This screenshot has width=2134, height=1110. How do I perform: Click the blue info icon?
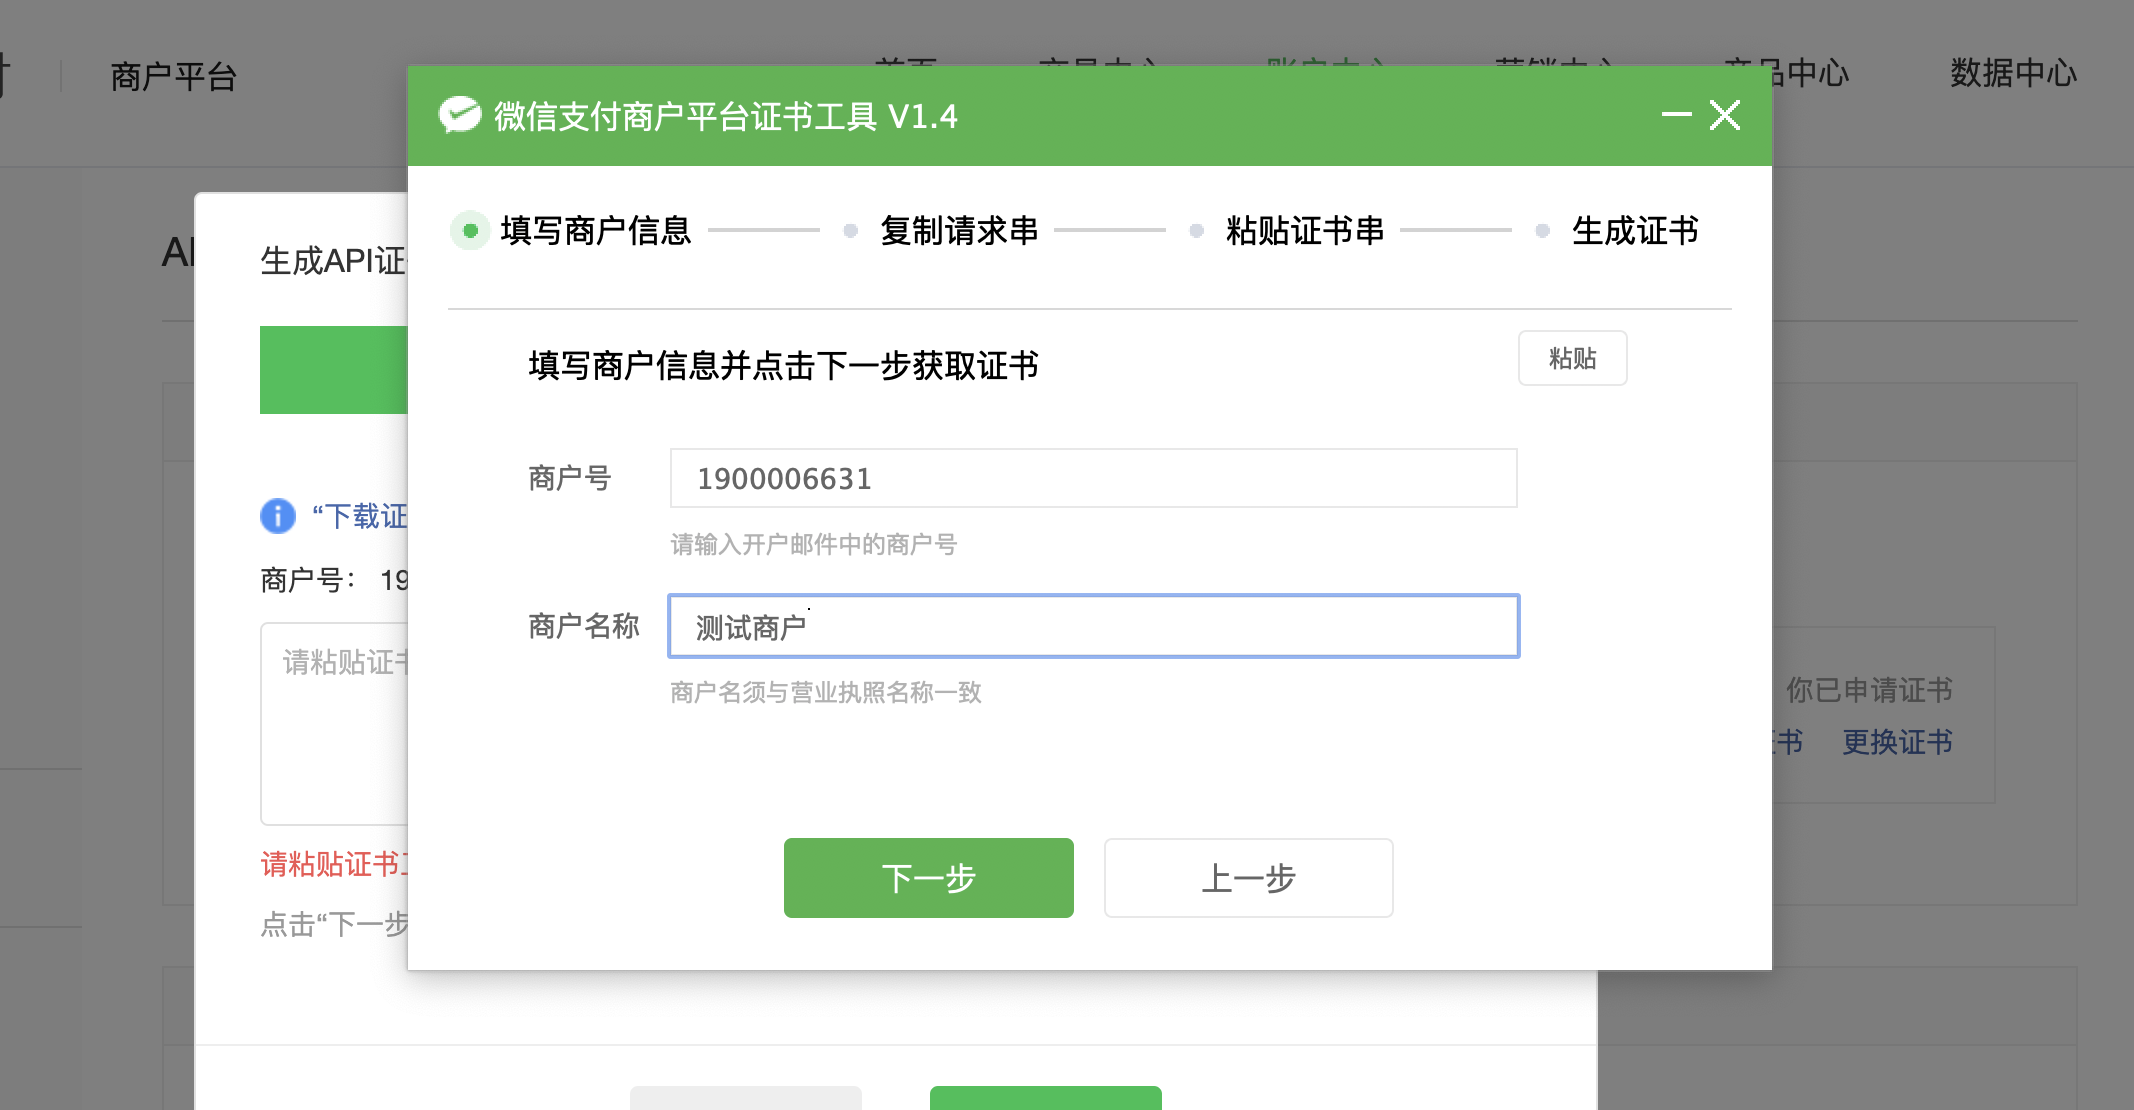tap(278, 516)
